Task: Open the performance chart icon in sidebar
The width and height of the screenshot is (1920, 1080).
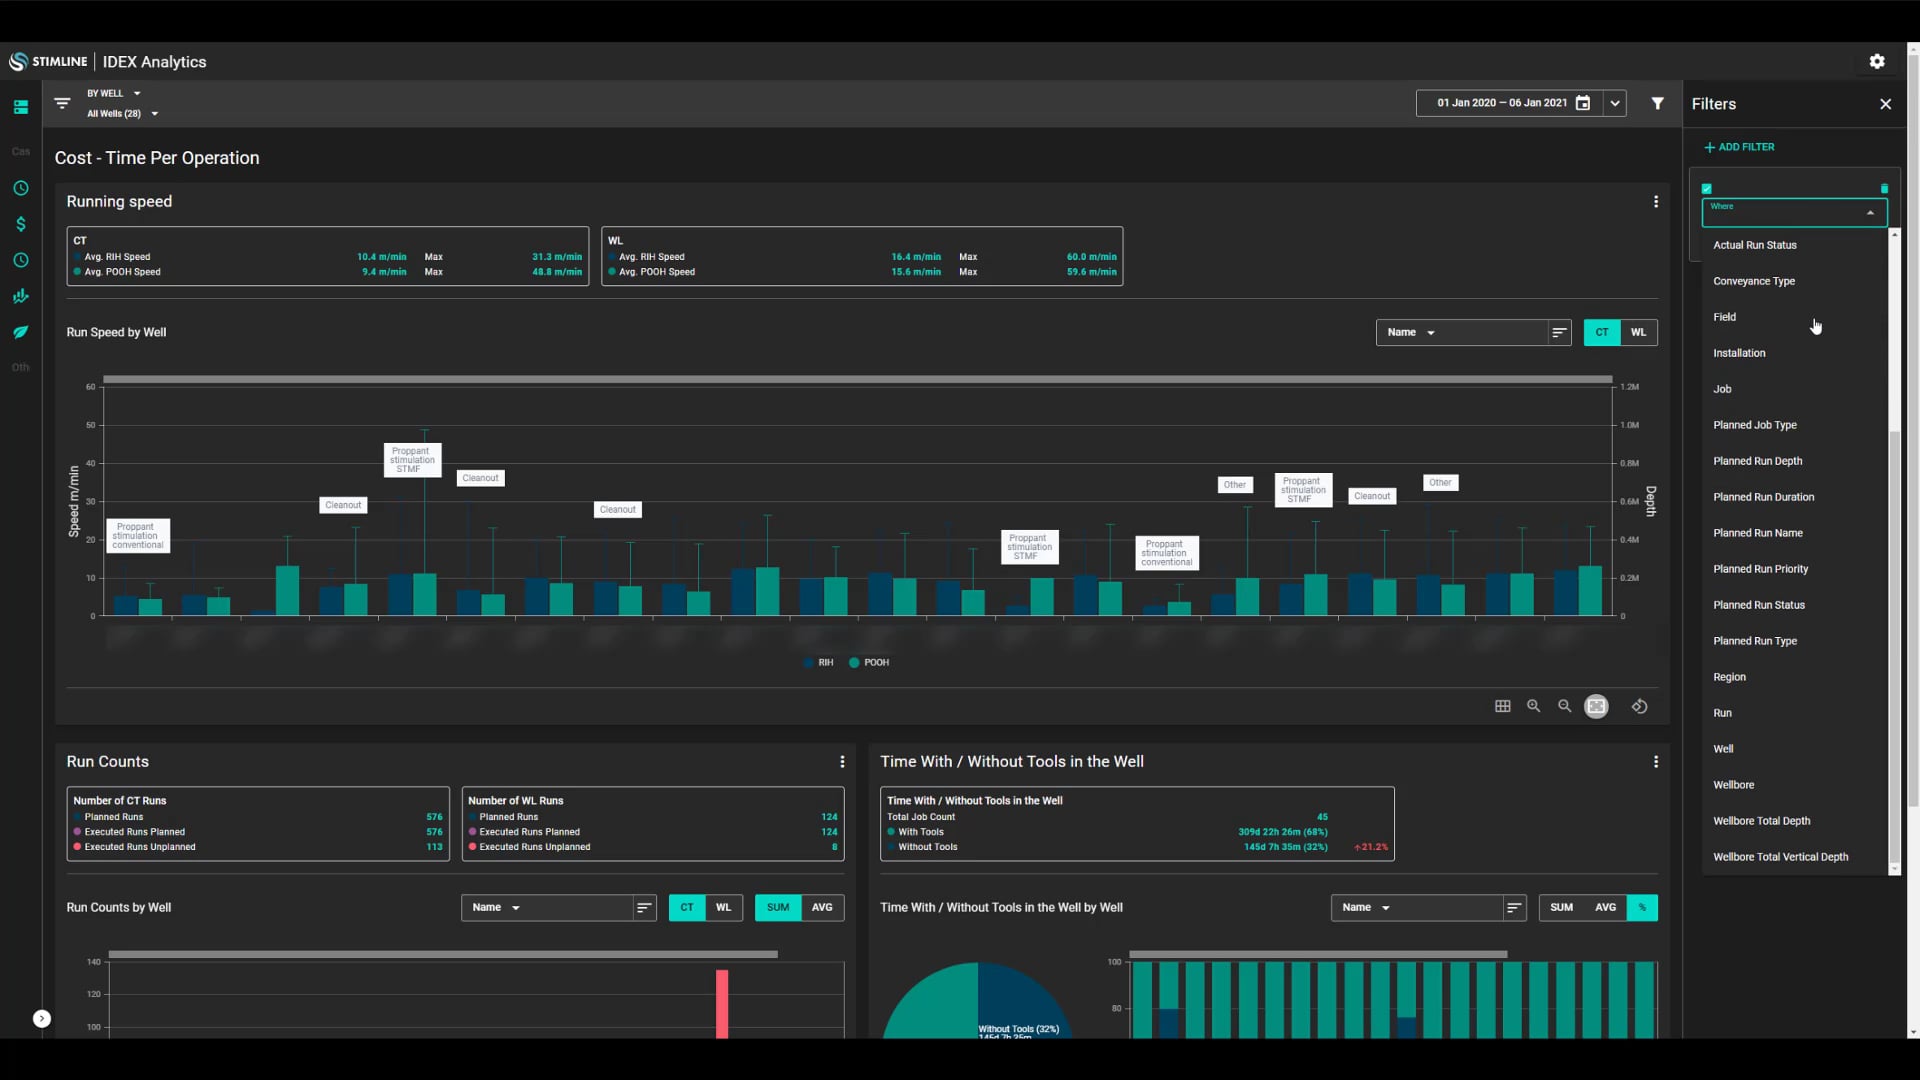Action: coord(21,296)
